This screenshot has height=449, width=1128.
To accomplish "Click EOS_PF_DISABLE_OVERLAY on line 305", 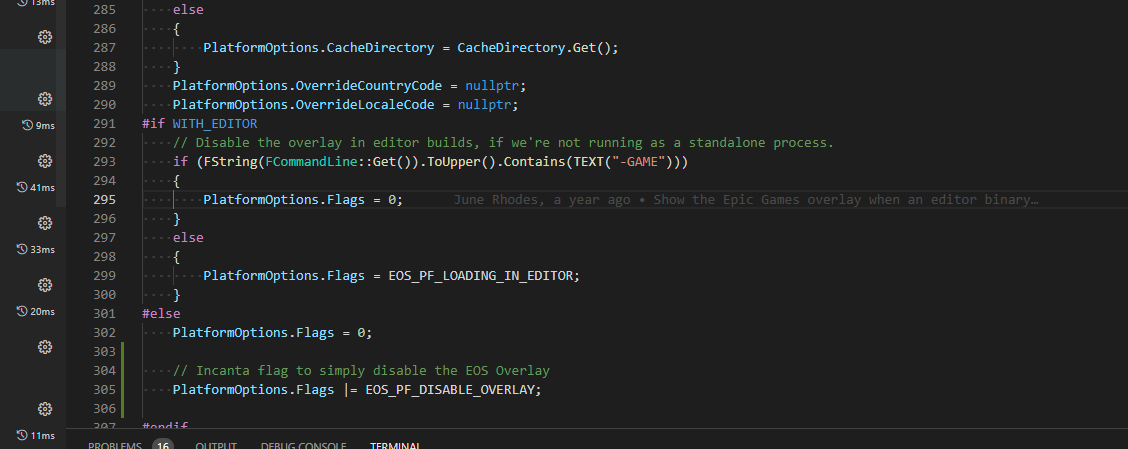I will point(451,390).
